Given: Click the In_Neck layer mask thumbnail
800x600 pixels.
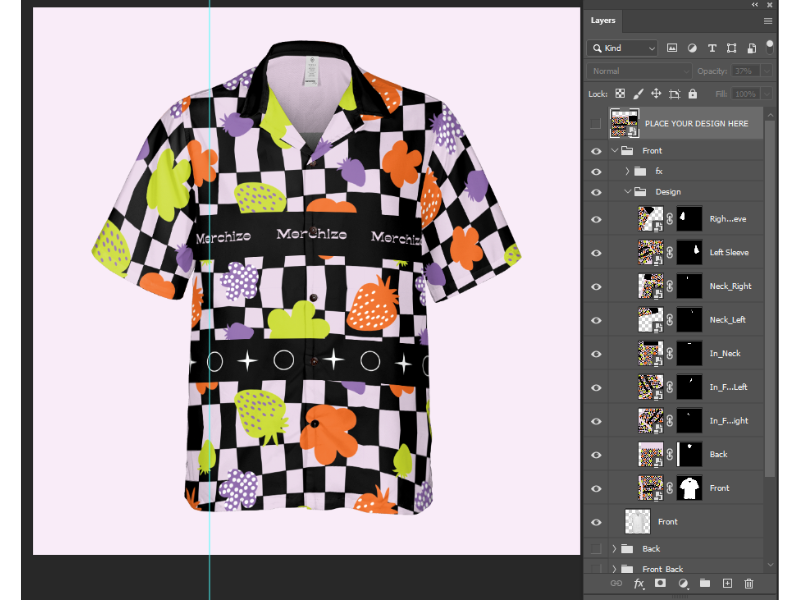Looking at the screenshot, I should [x=688, y=354].
